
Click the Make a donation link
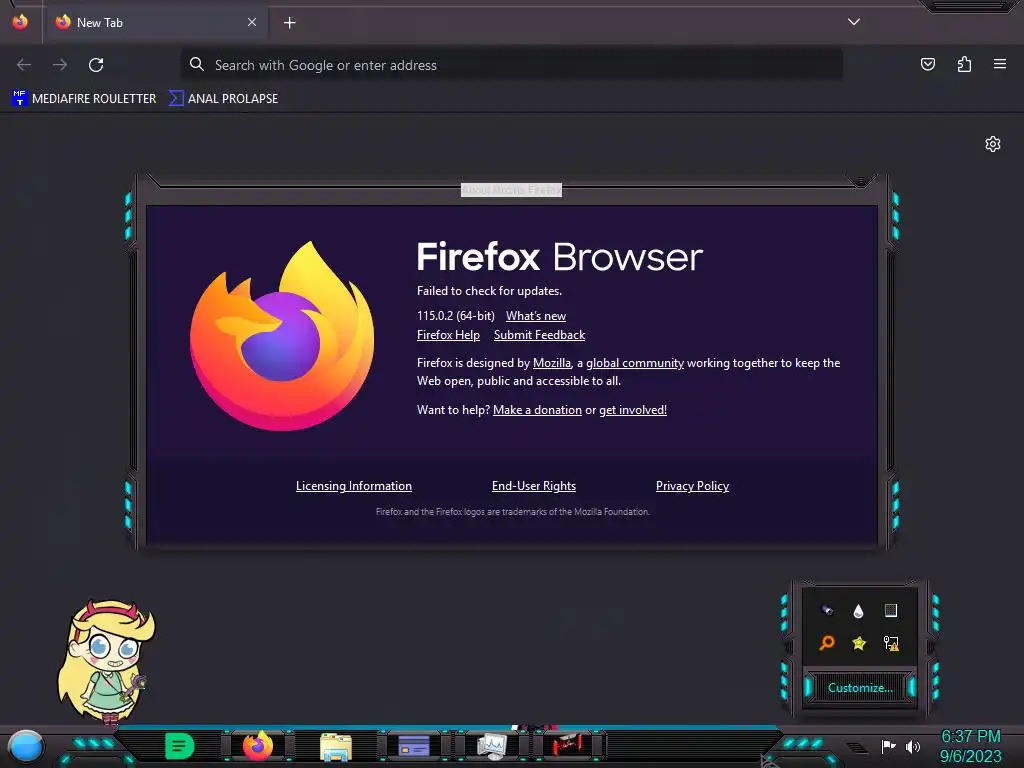[x=537, y=410]
